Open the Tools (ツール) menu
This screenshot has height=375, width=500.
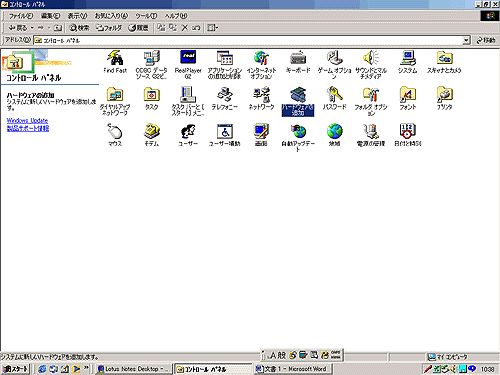tap(146, 16)
